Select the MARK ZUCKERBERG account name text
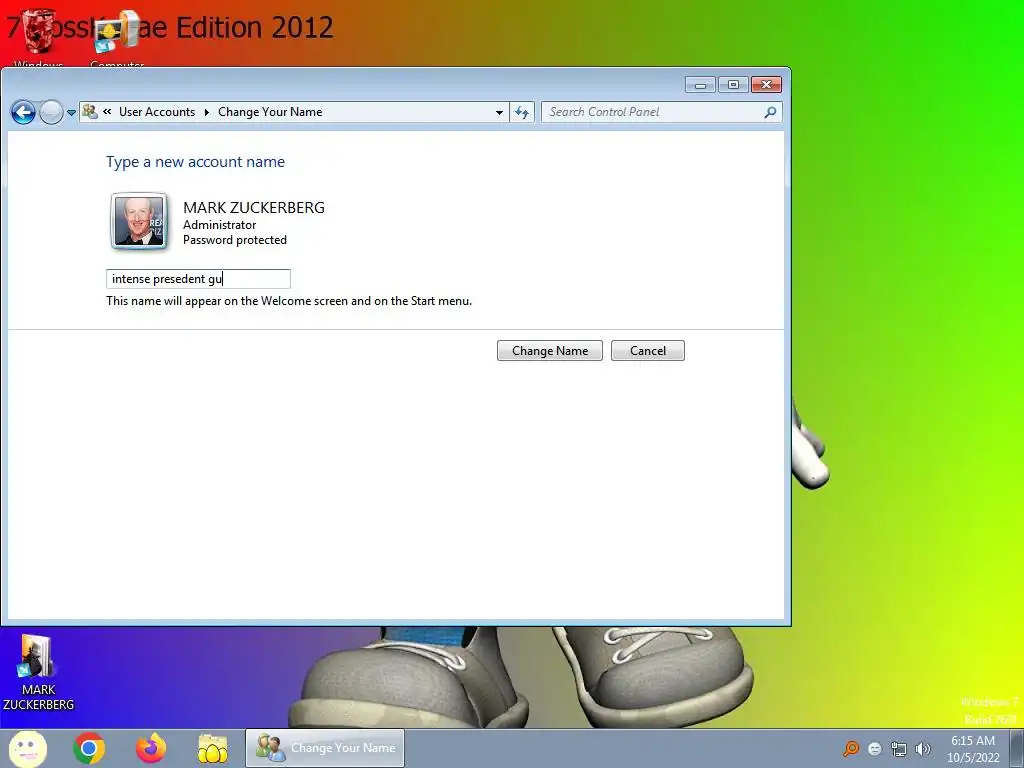Viewport: 1024px width, 768px height. (x=253, y=208)
